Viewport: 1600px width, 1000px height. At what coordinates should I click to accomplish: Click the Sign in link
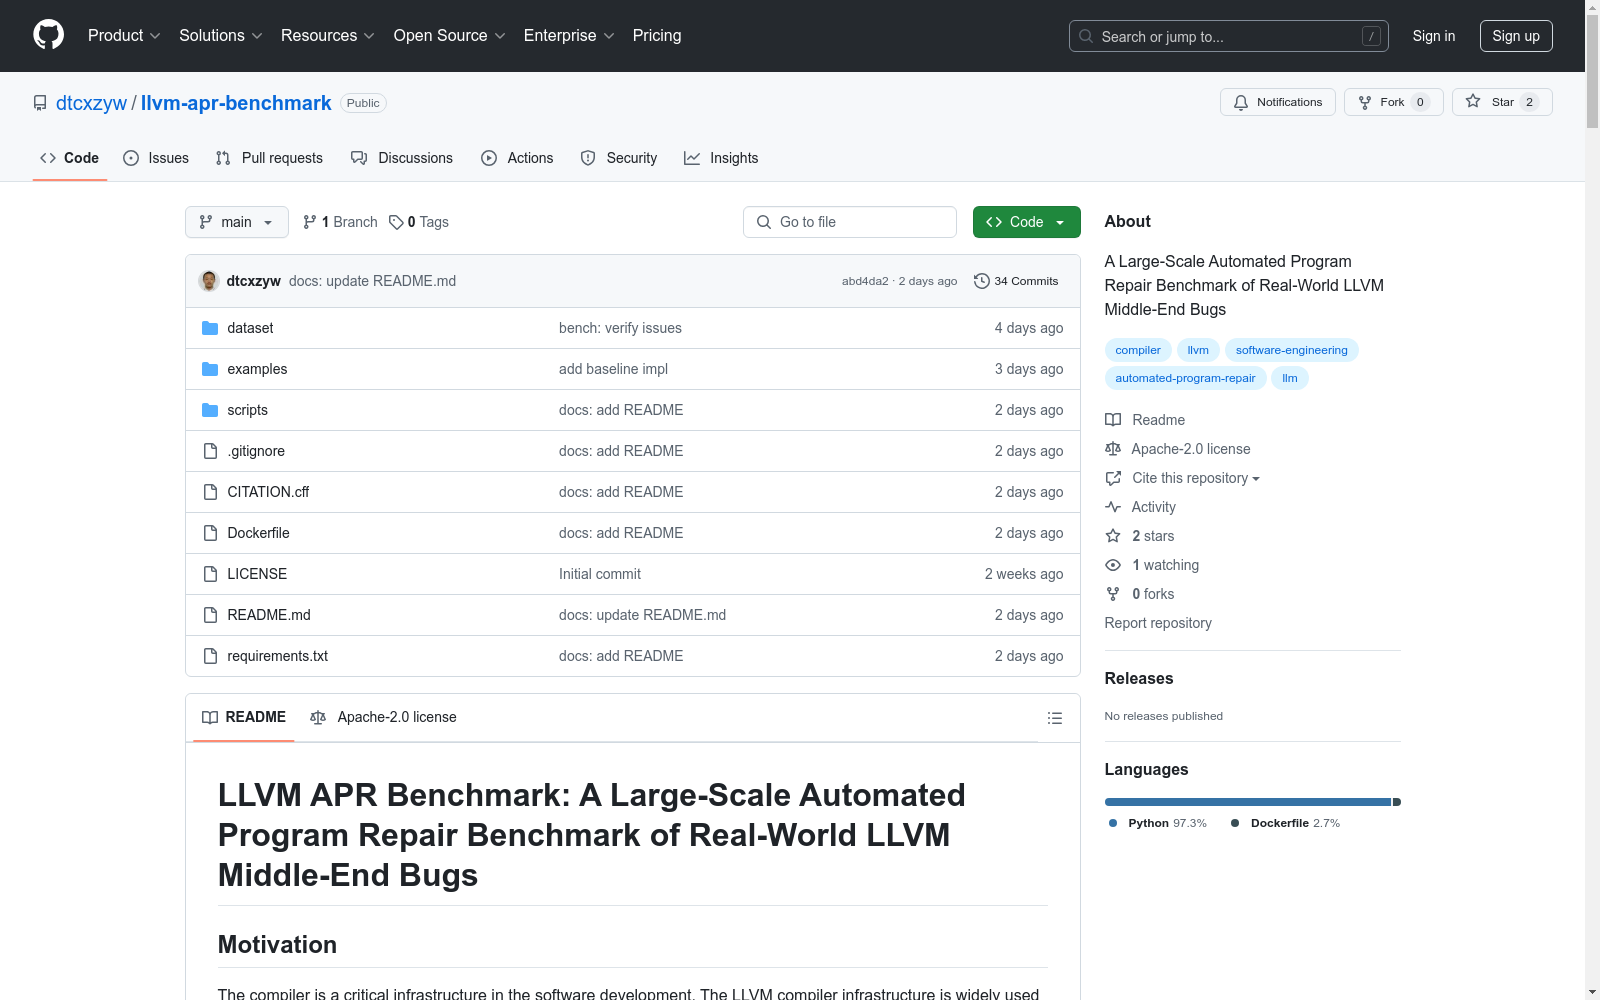[1434, 36]
